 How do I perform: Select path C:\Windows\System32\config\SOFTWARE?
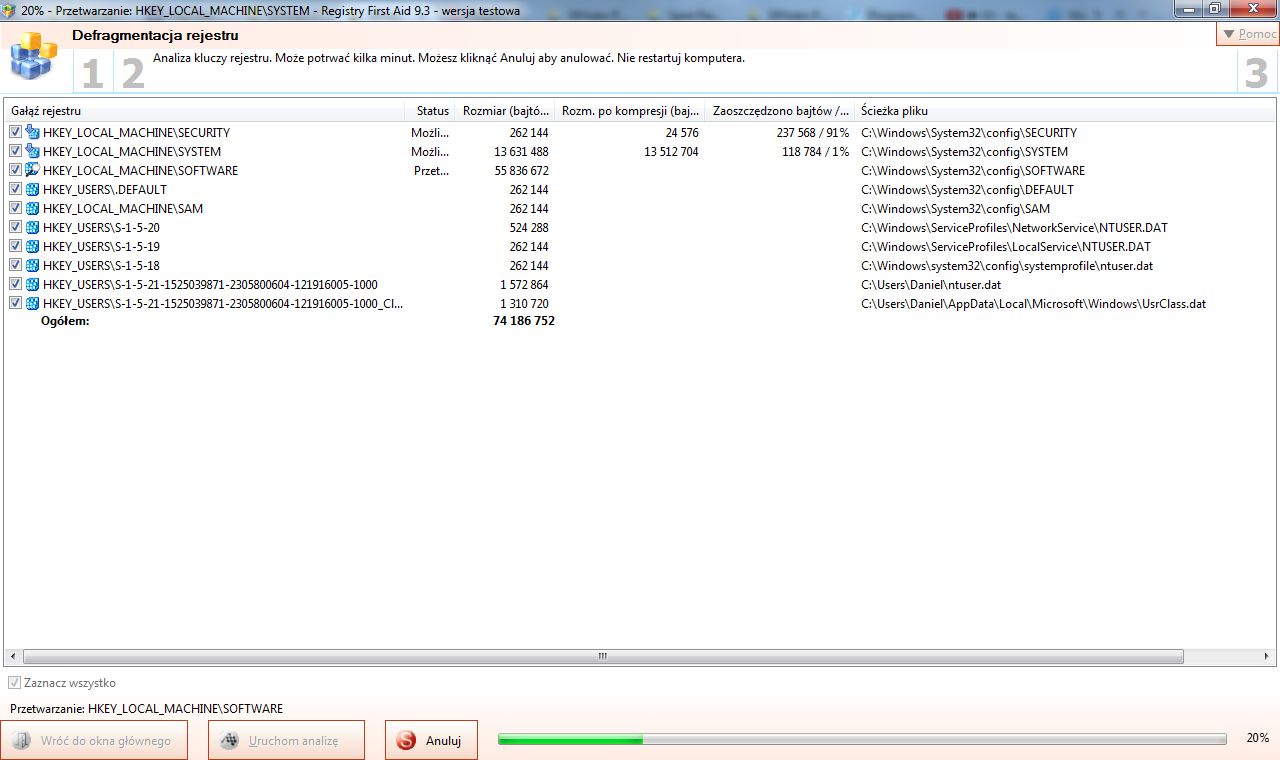(x=972, y=170)
